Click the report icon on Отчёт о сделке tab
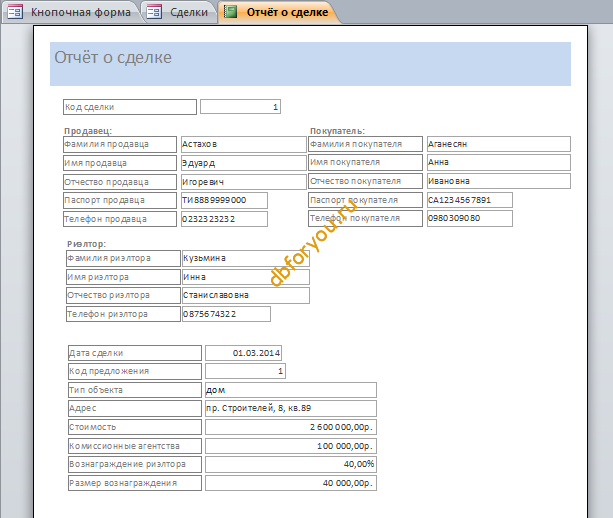The image size is (613, 518). tap(230, 12)
